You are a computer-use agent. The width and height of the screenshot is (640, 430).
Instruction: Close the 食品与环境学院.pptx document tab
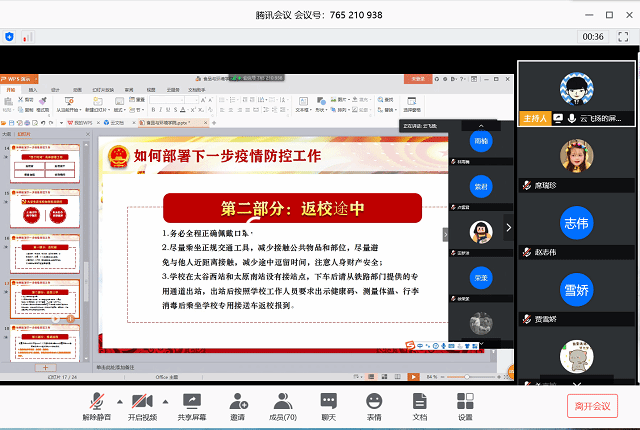[205, 122]
